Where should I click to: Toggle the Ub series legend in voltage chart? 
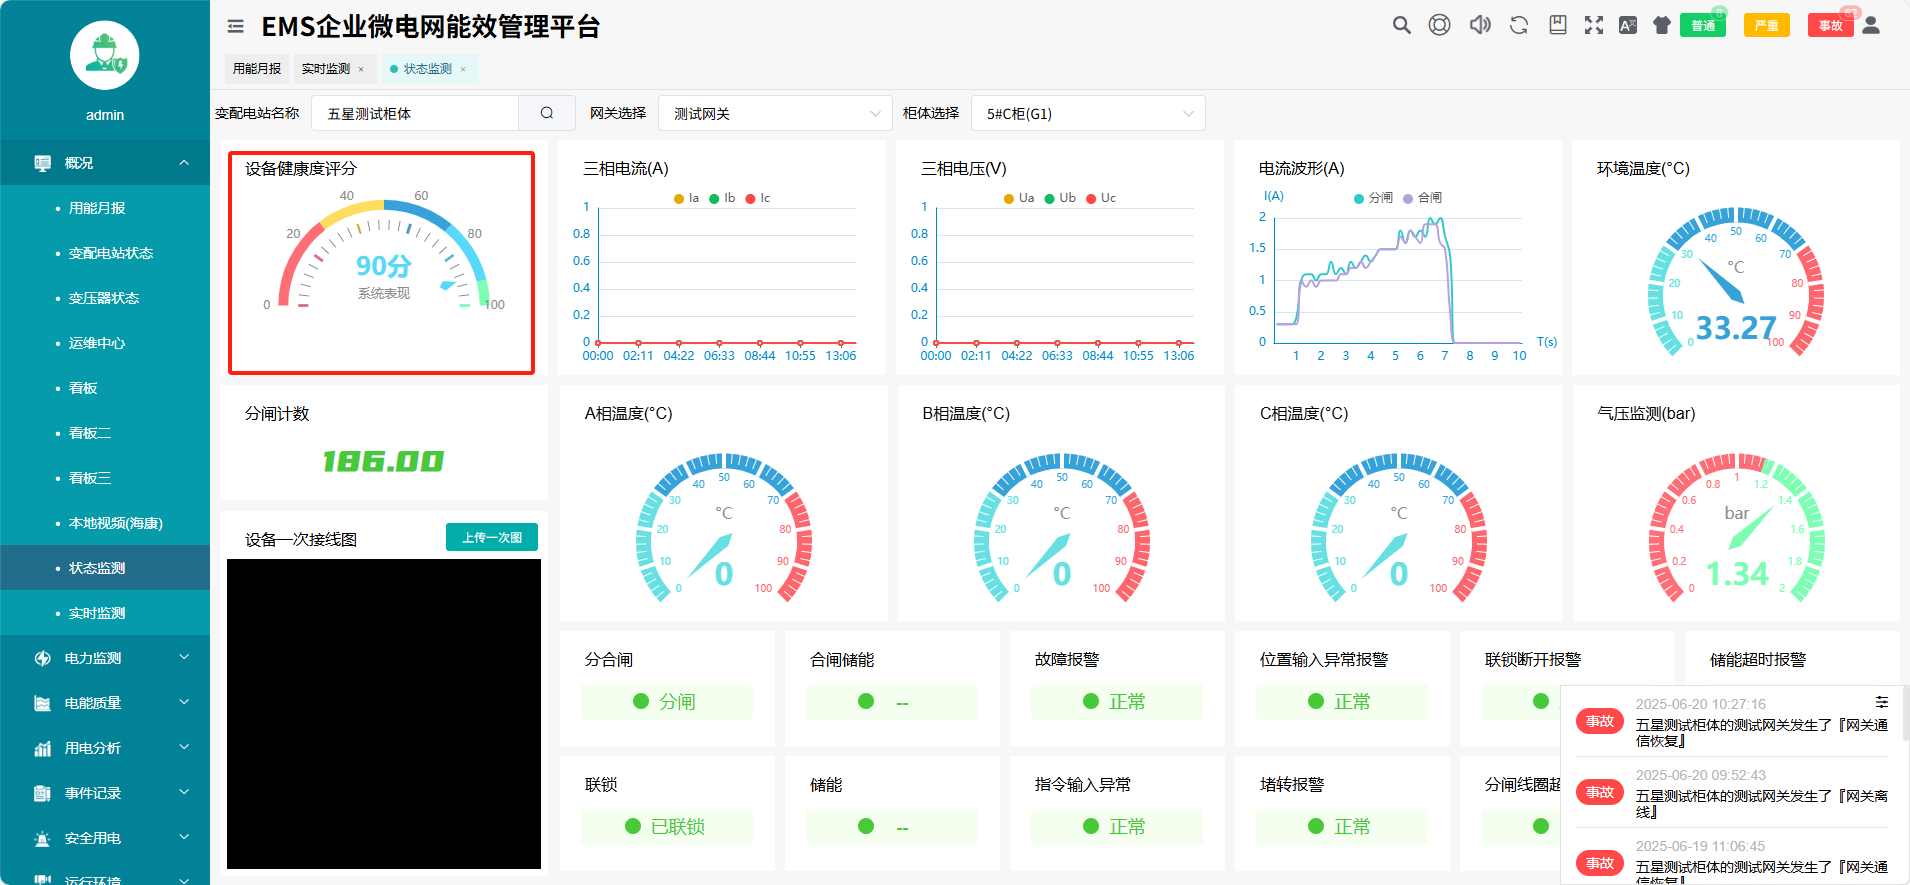tap(1060, 198)
